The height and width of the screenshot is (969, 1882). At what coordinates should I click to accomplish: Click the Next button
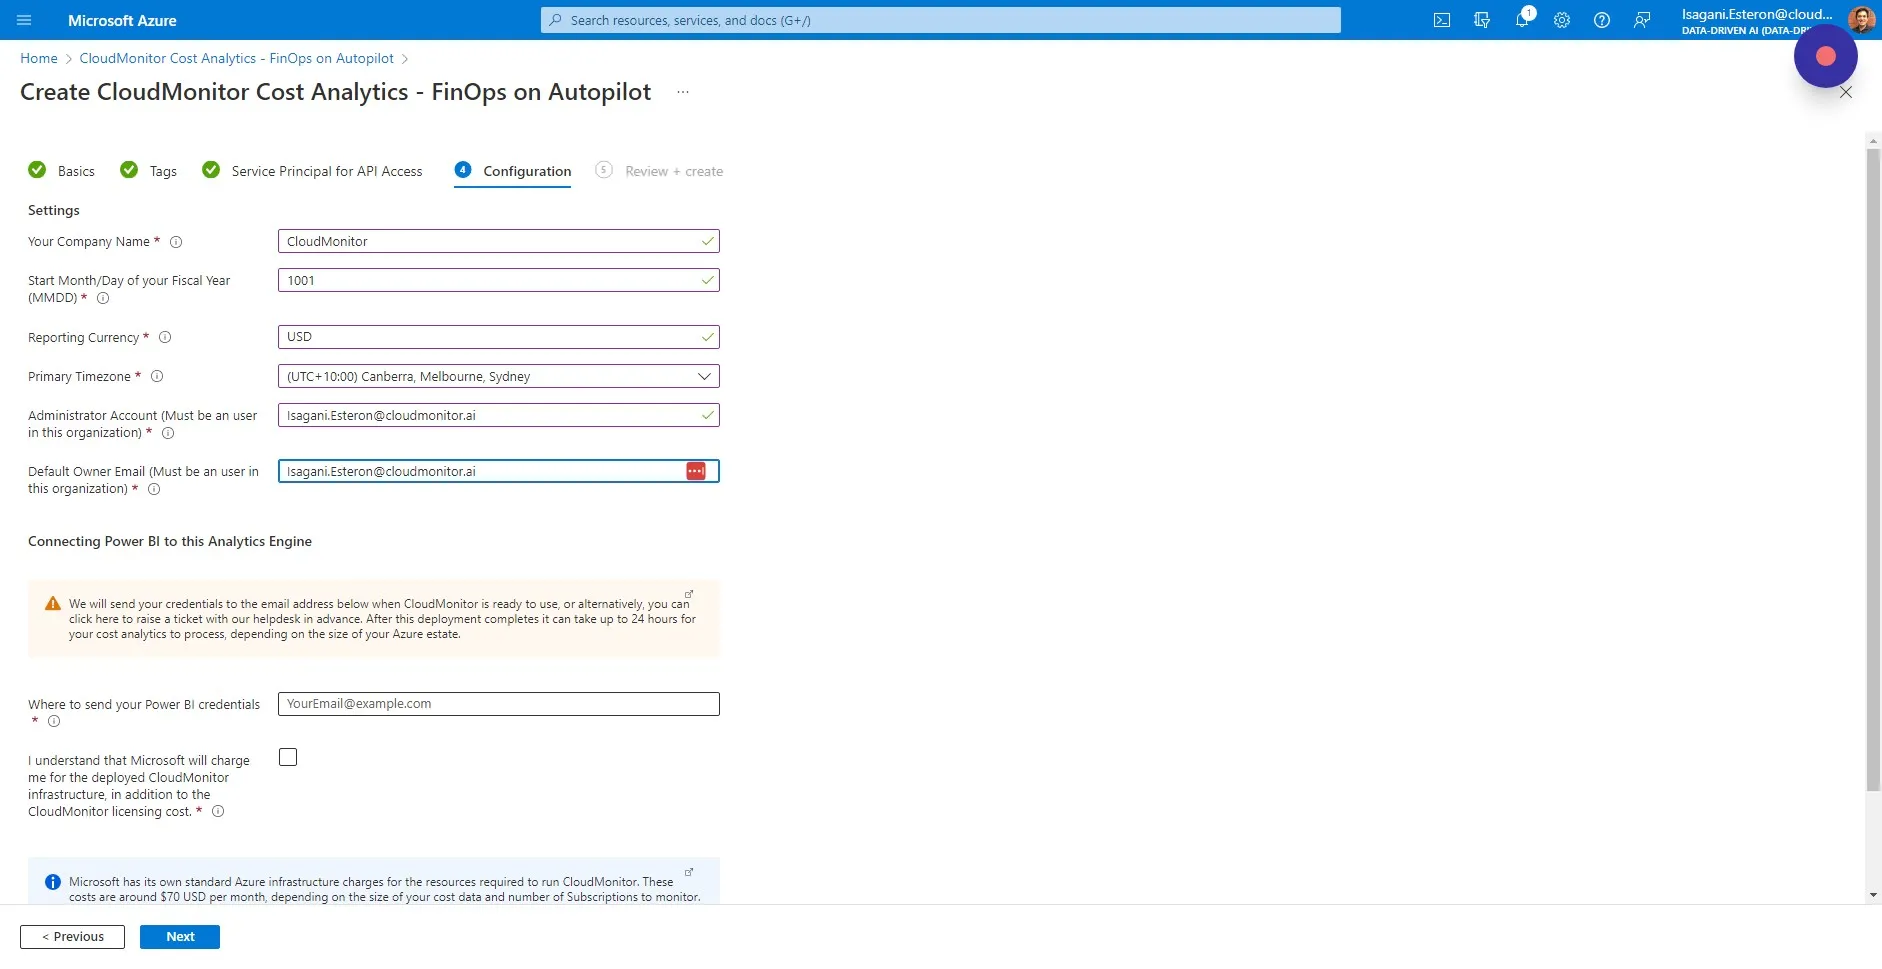click(180, 937)
